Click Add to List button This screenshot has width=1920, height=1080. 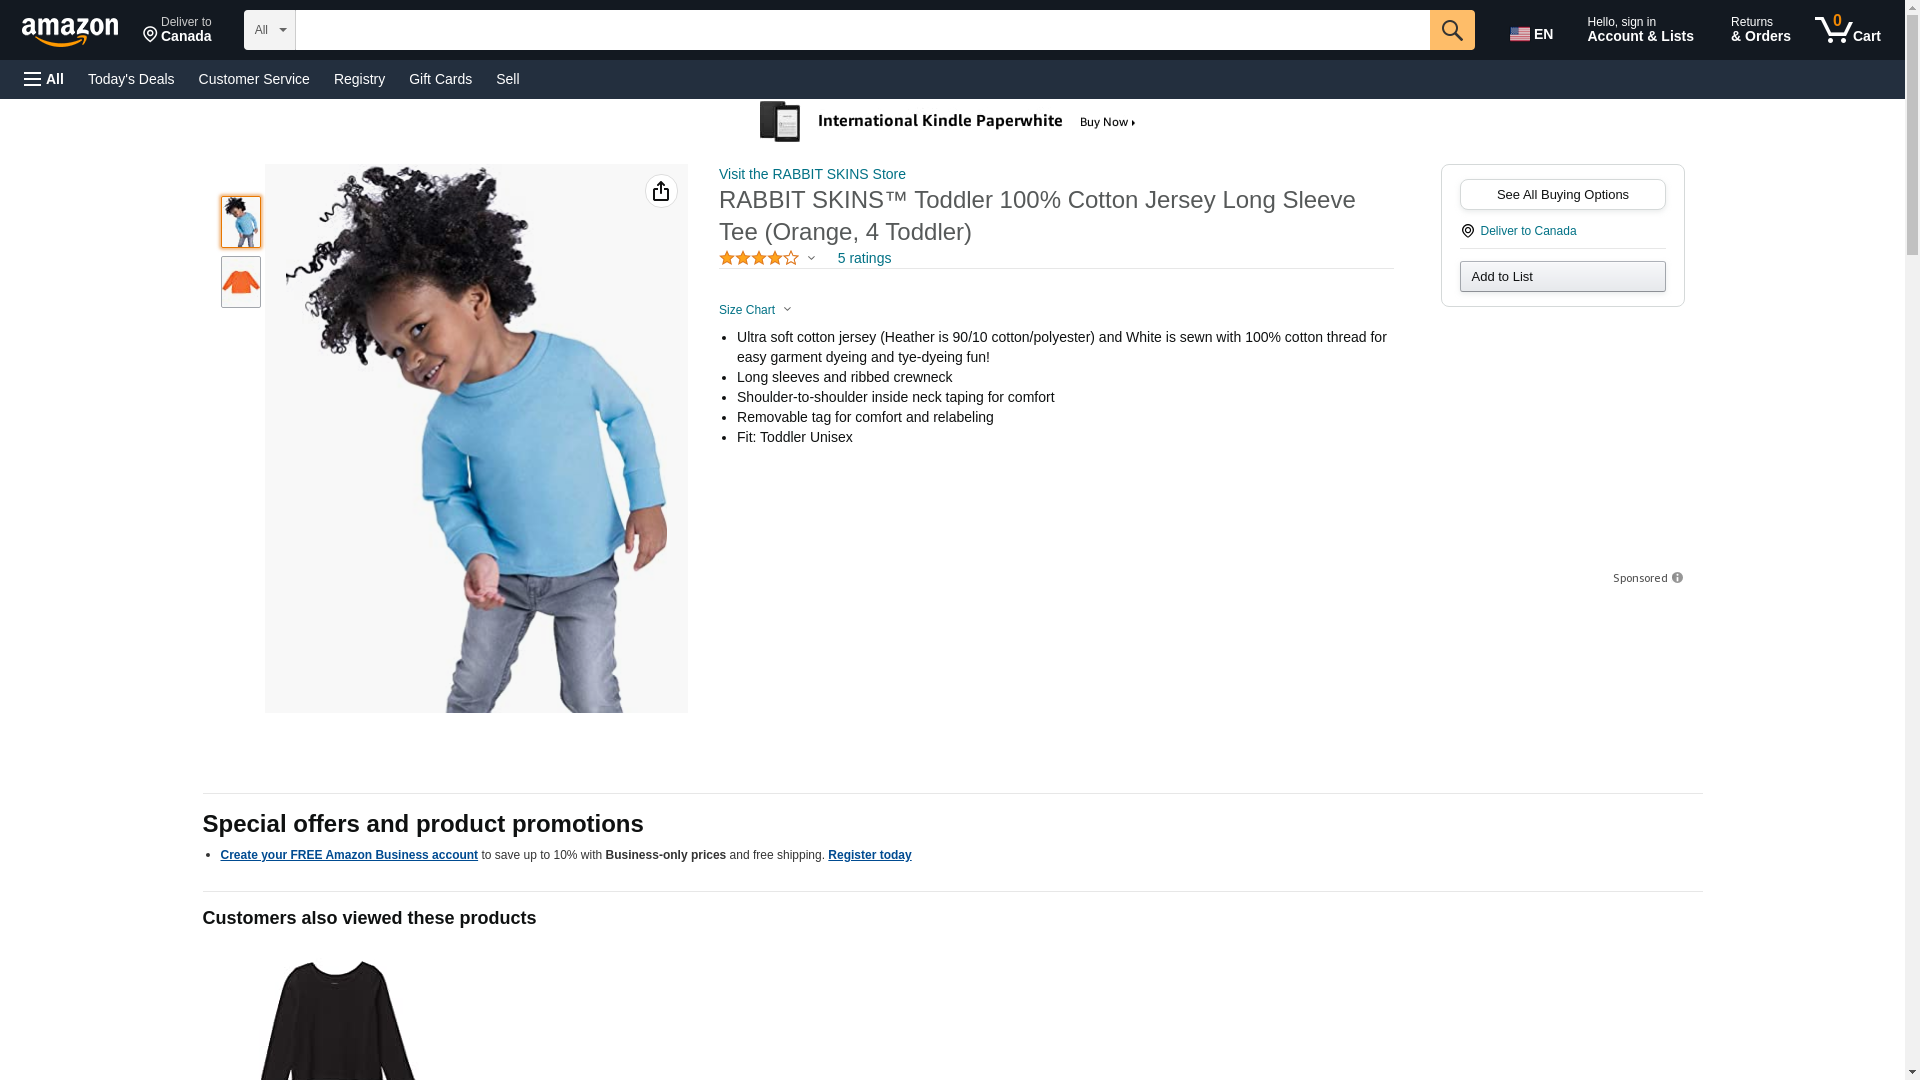pyautogui.click(x=1562, y=277)
